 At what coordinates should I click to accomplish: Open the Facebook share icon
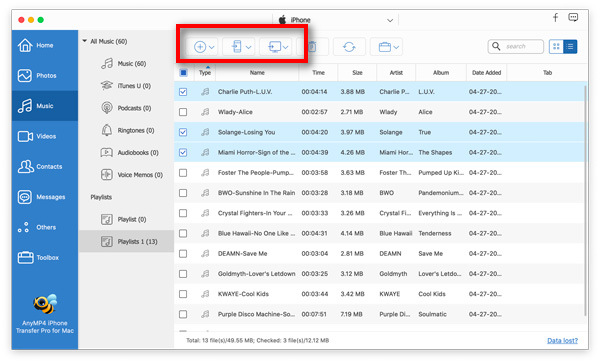555,17
